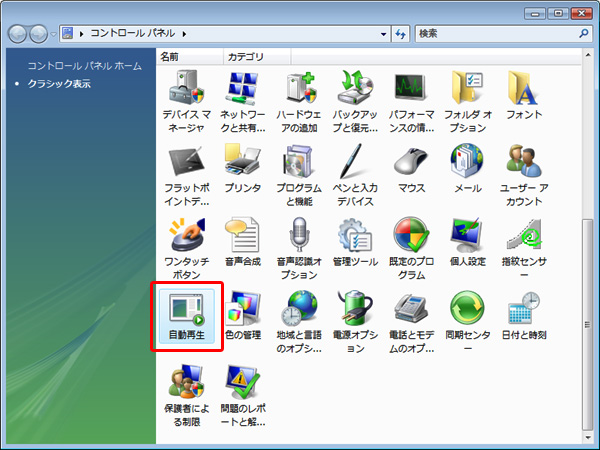Click the コントロール パネル breadcrumb text
600x450 pixels.
click(133, 33)
